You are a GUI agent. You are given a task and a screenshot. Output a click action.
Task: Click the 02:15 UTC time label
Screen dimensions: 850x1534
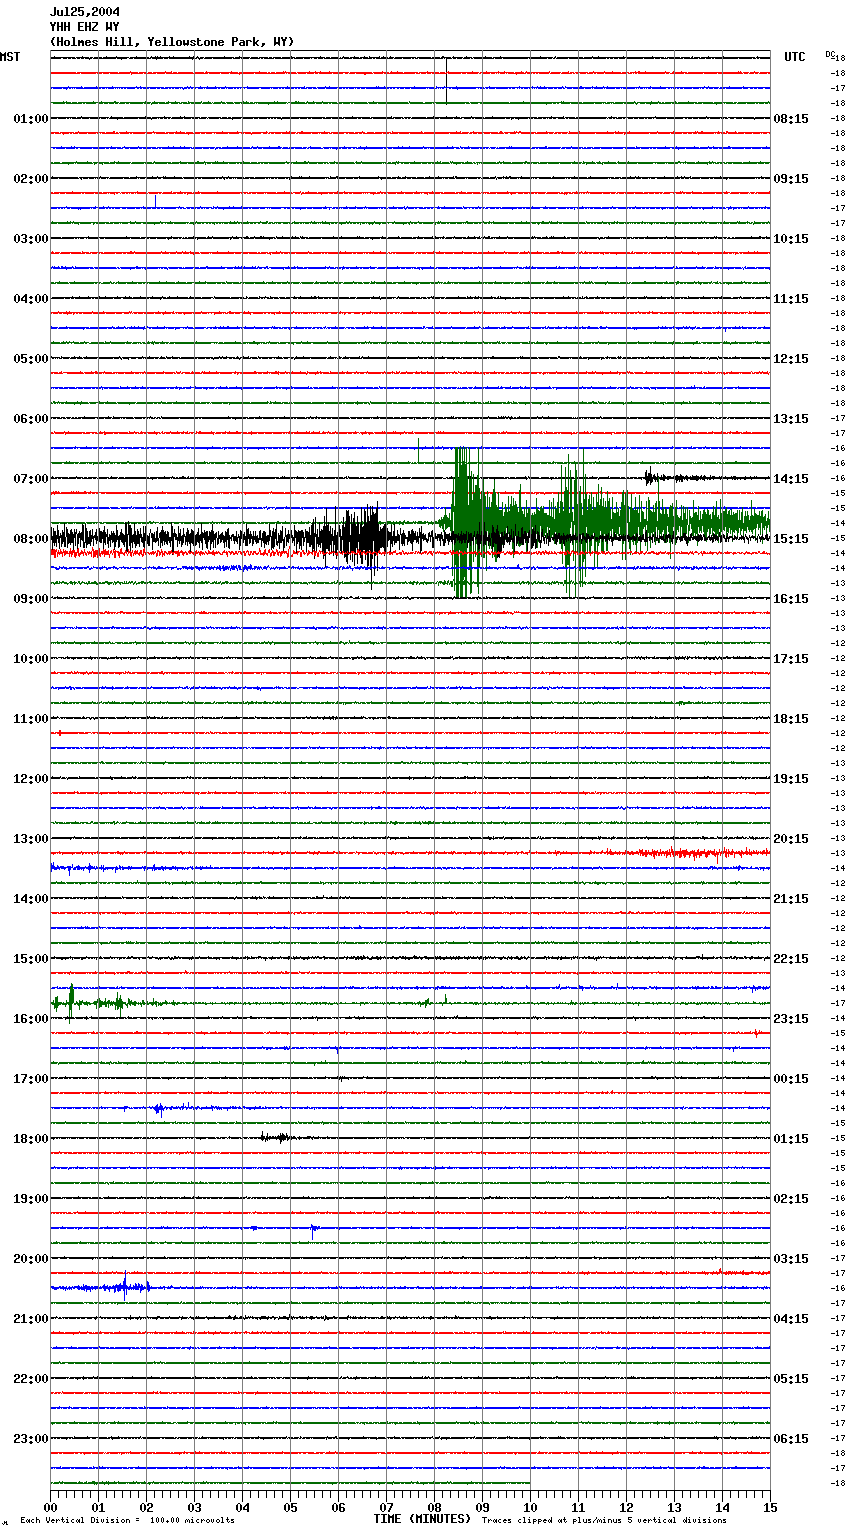click(x=791, y=1199)
